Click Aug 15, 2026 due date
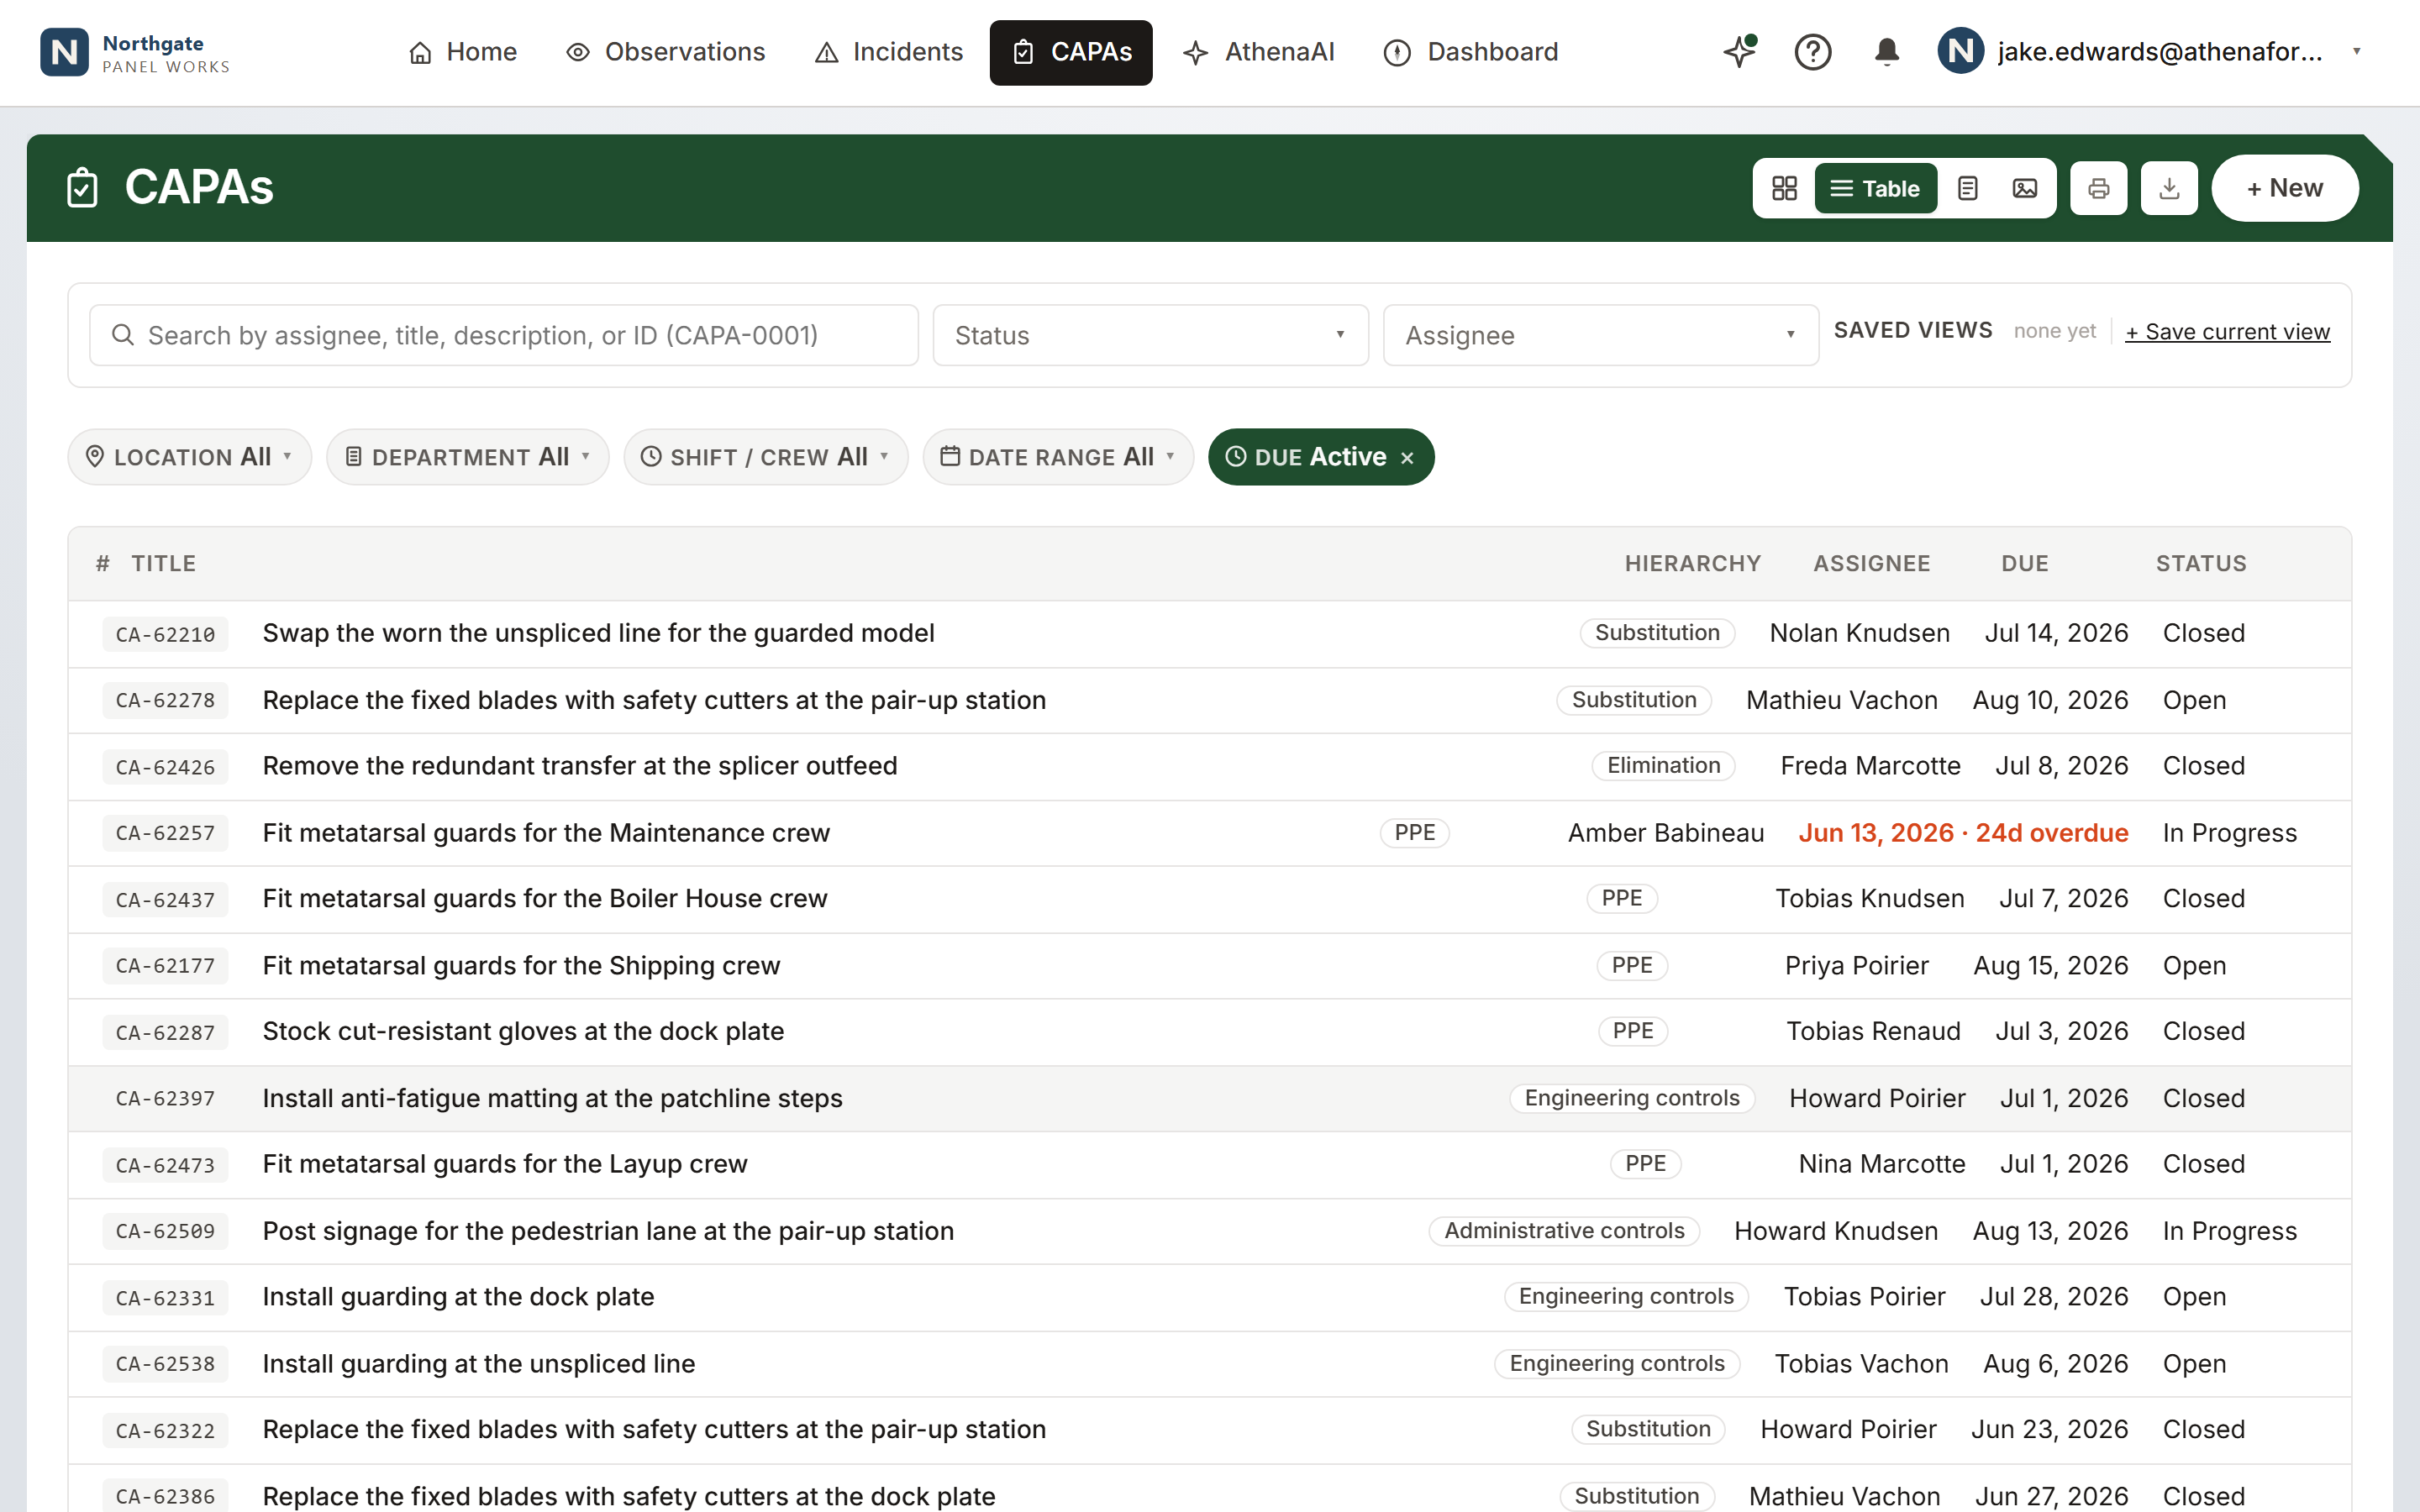 pos(2050,965)
